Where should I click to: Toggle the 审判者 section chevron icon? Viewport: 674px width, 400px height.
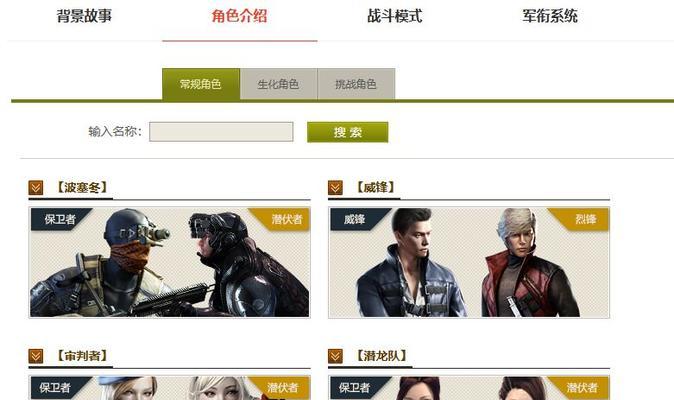coord(36,356)
